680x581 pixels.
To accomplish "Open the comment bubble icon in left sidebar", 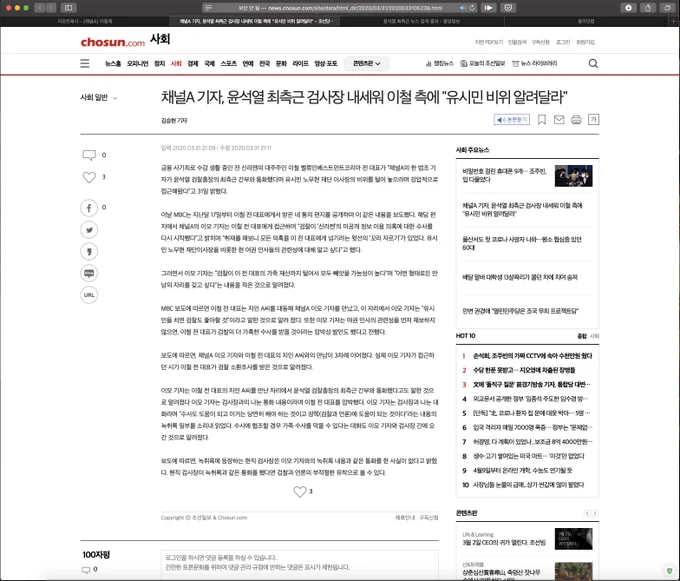I will 89,155.
